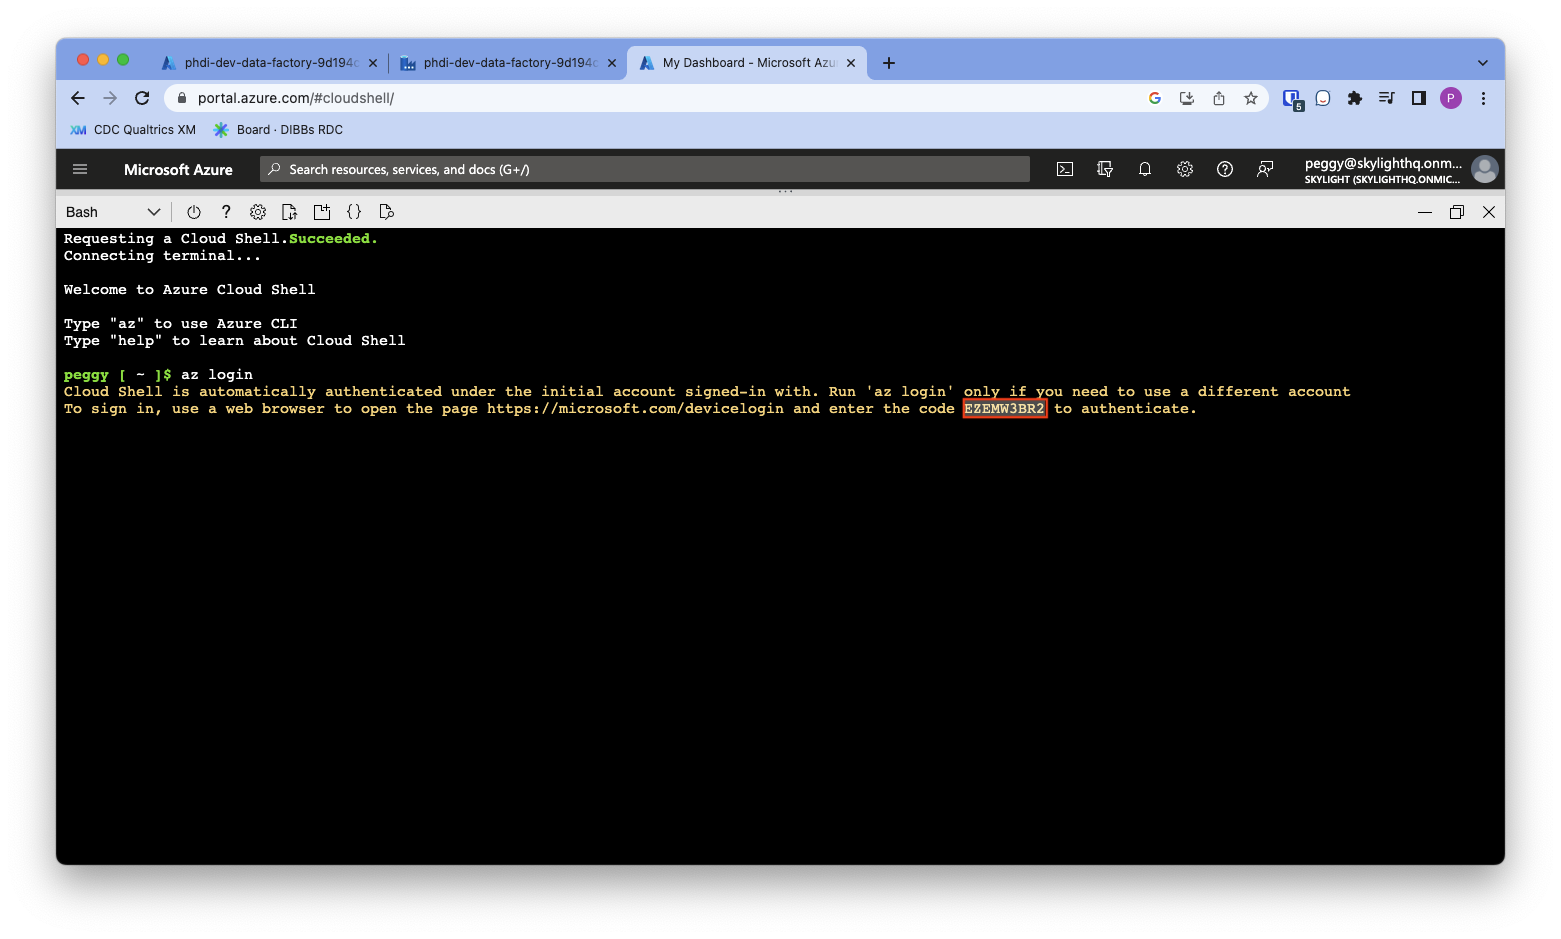Bookmark this page with star icon

point(1251,98)
